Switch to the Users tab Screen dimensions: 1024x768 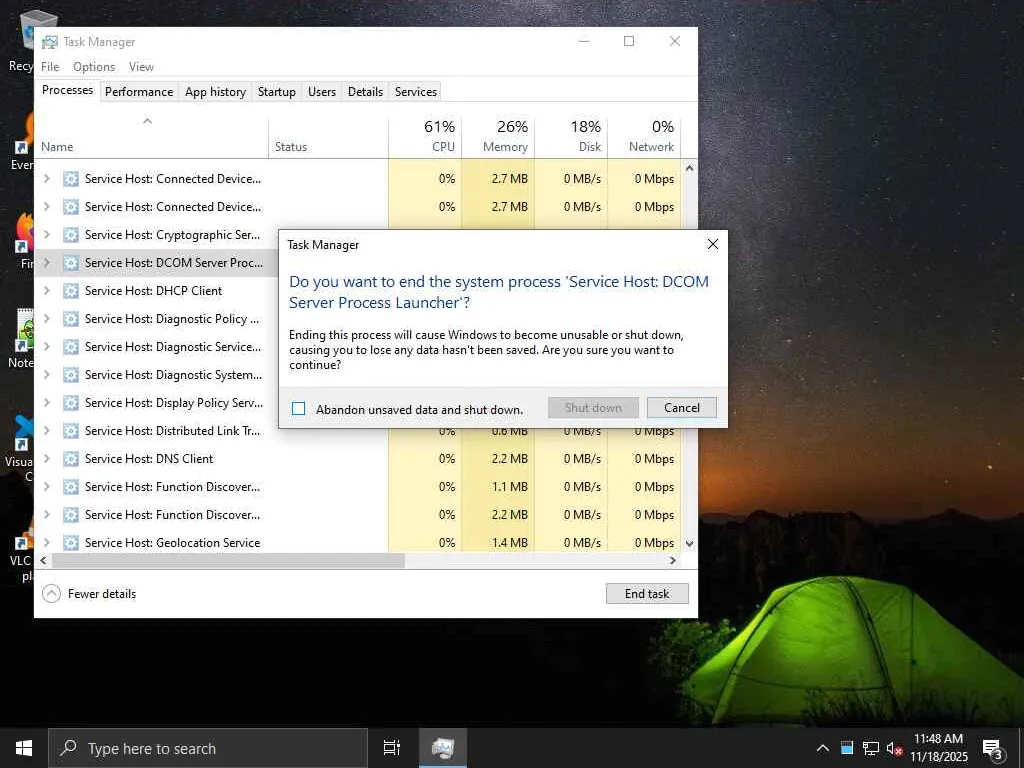tap(322, 92)
